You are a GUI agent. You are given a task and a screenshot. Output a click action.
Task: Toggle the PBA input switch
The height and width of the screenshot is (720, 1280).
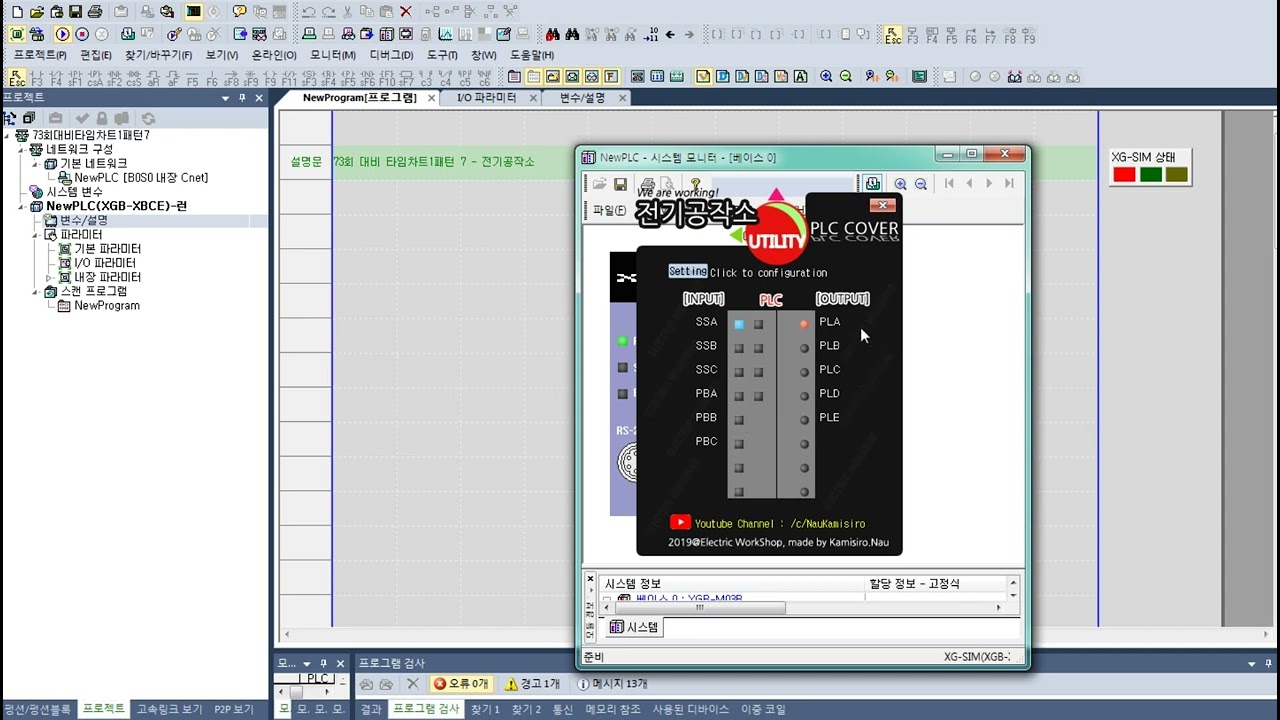pos(739,396)
